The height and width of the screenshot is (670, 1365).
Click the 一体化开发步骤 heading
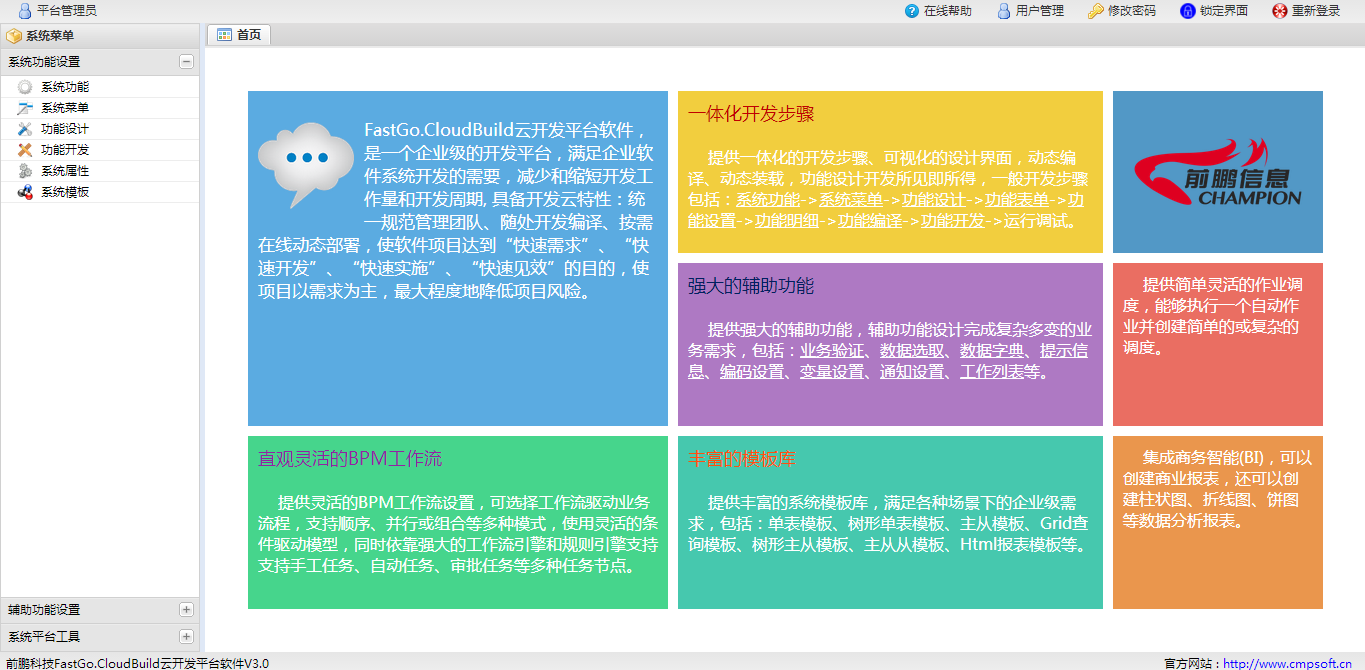coord(751,114)
